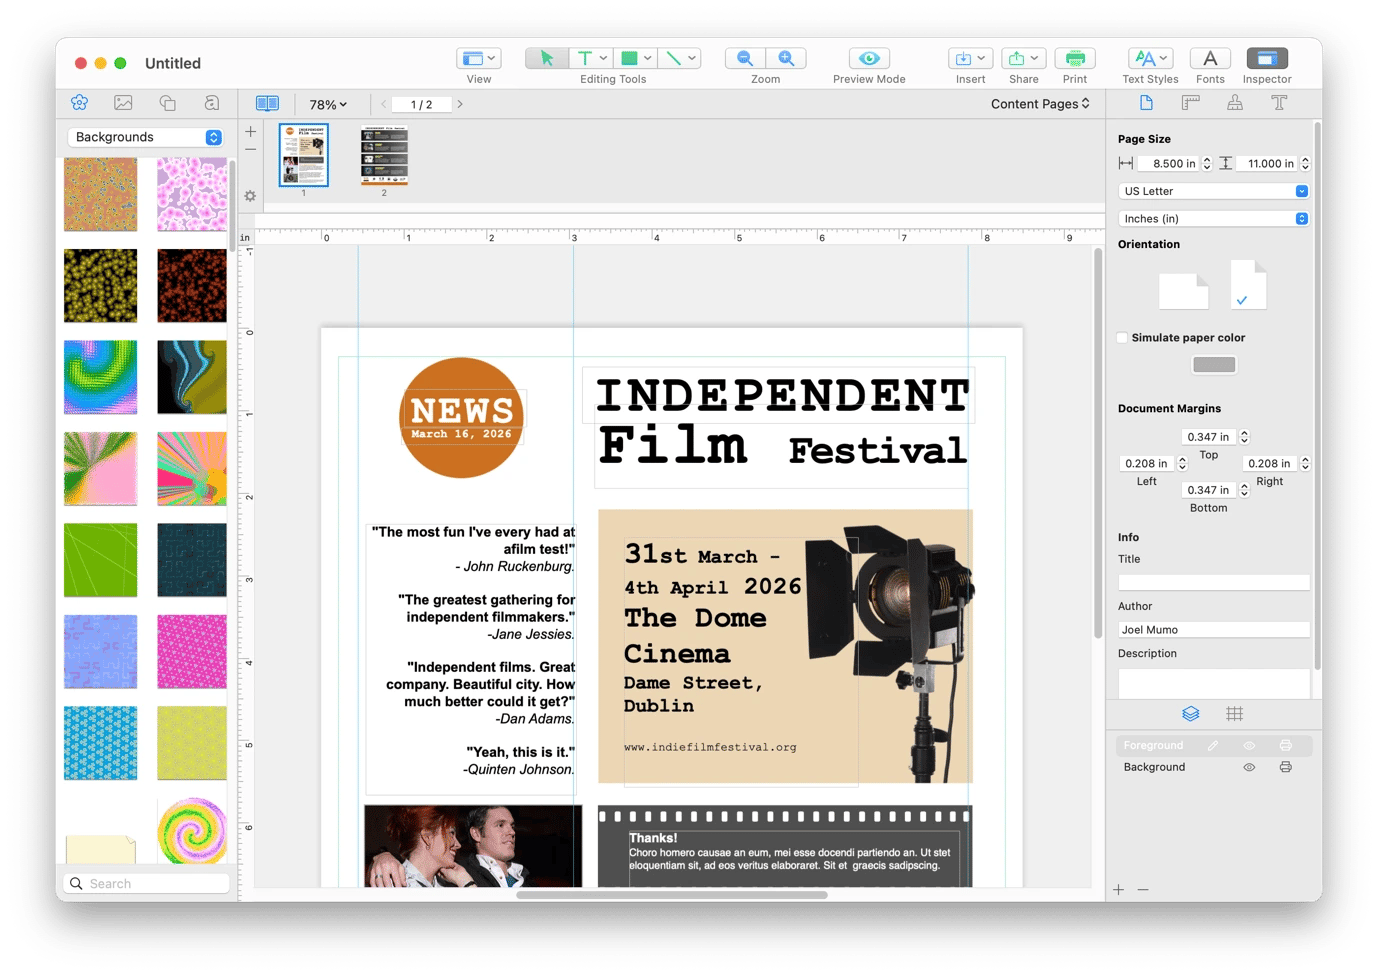
Task: Open the clipart flower tab in source panel
Action: pyautogui.click(x=80, y=102)
